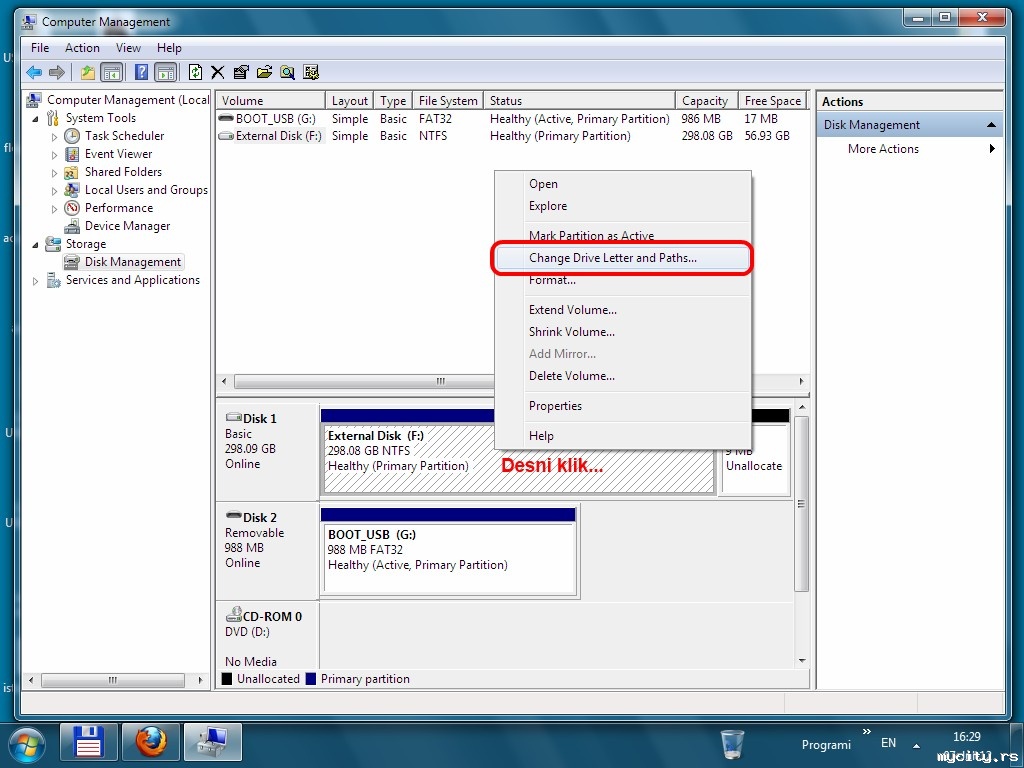The width and height of the screenshot is (1024, 768).
Task: Open Device Manager from the tree
Action: click(127, 226)
